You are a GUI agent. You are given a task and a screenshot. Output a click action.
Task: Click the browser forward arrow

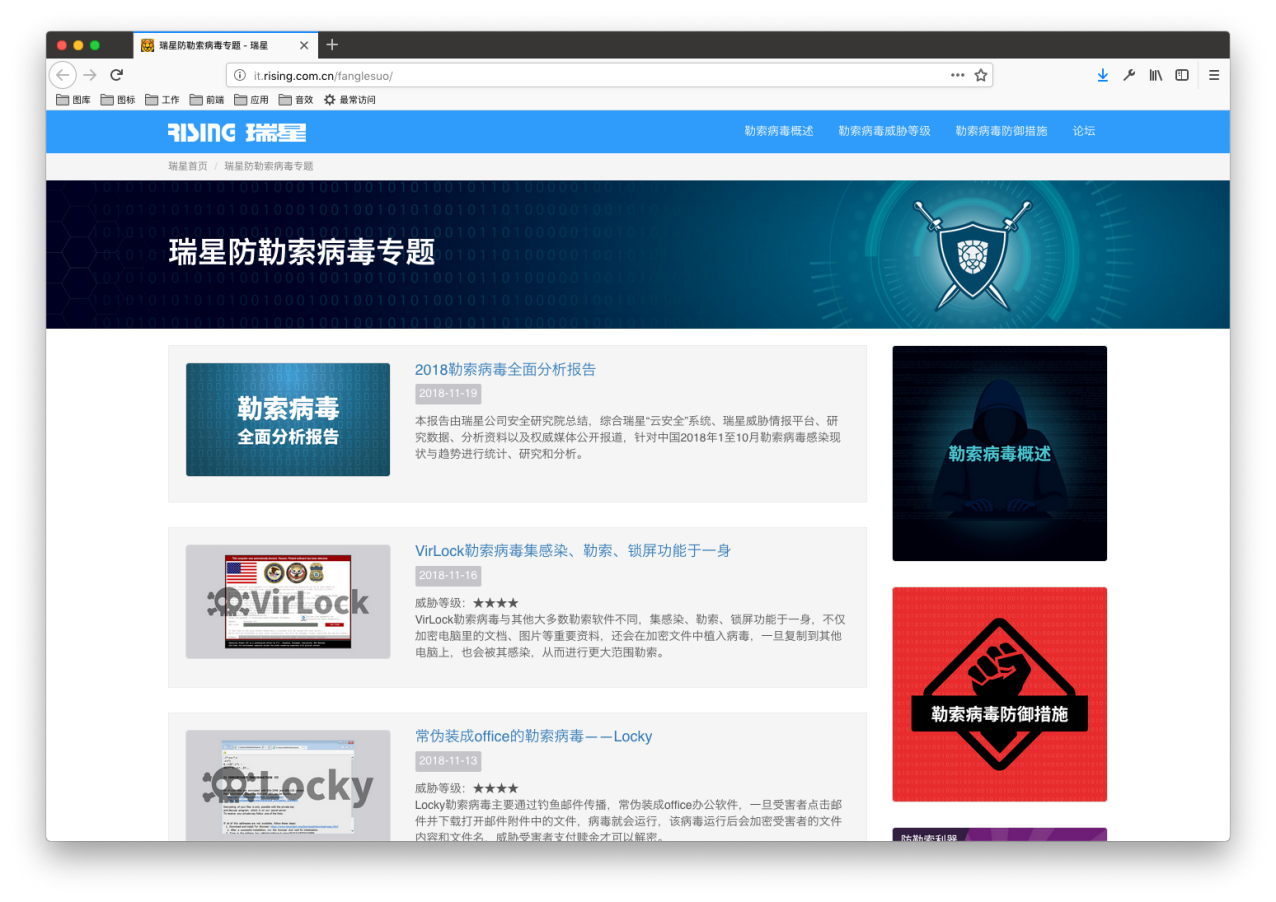pyautogui.click(x=90, y=75)
